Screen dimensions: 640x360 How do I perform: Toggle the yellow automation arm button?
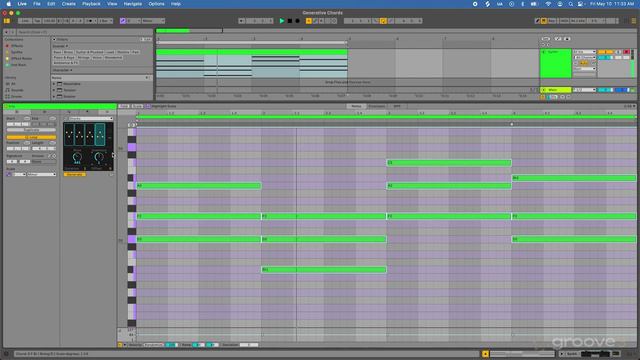point(309,21)
